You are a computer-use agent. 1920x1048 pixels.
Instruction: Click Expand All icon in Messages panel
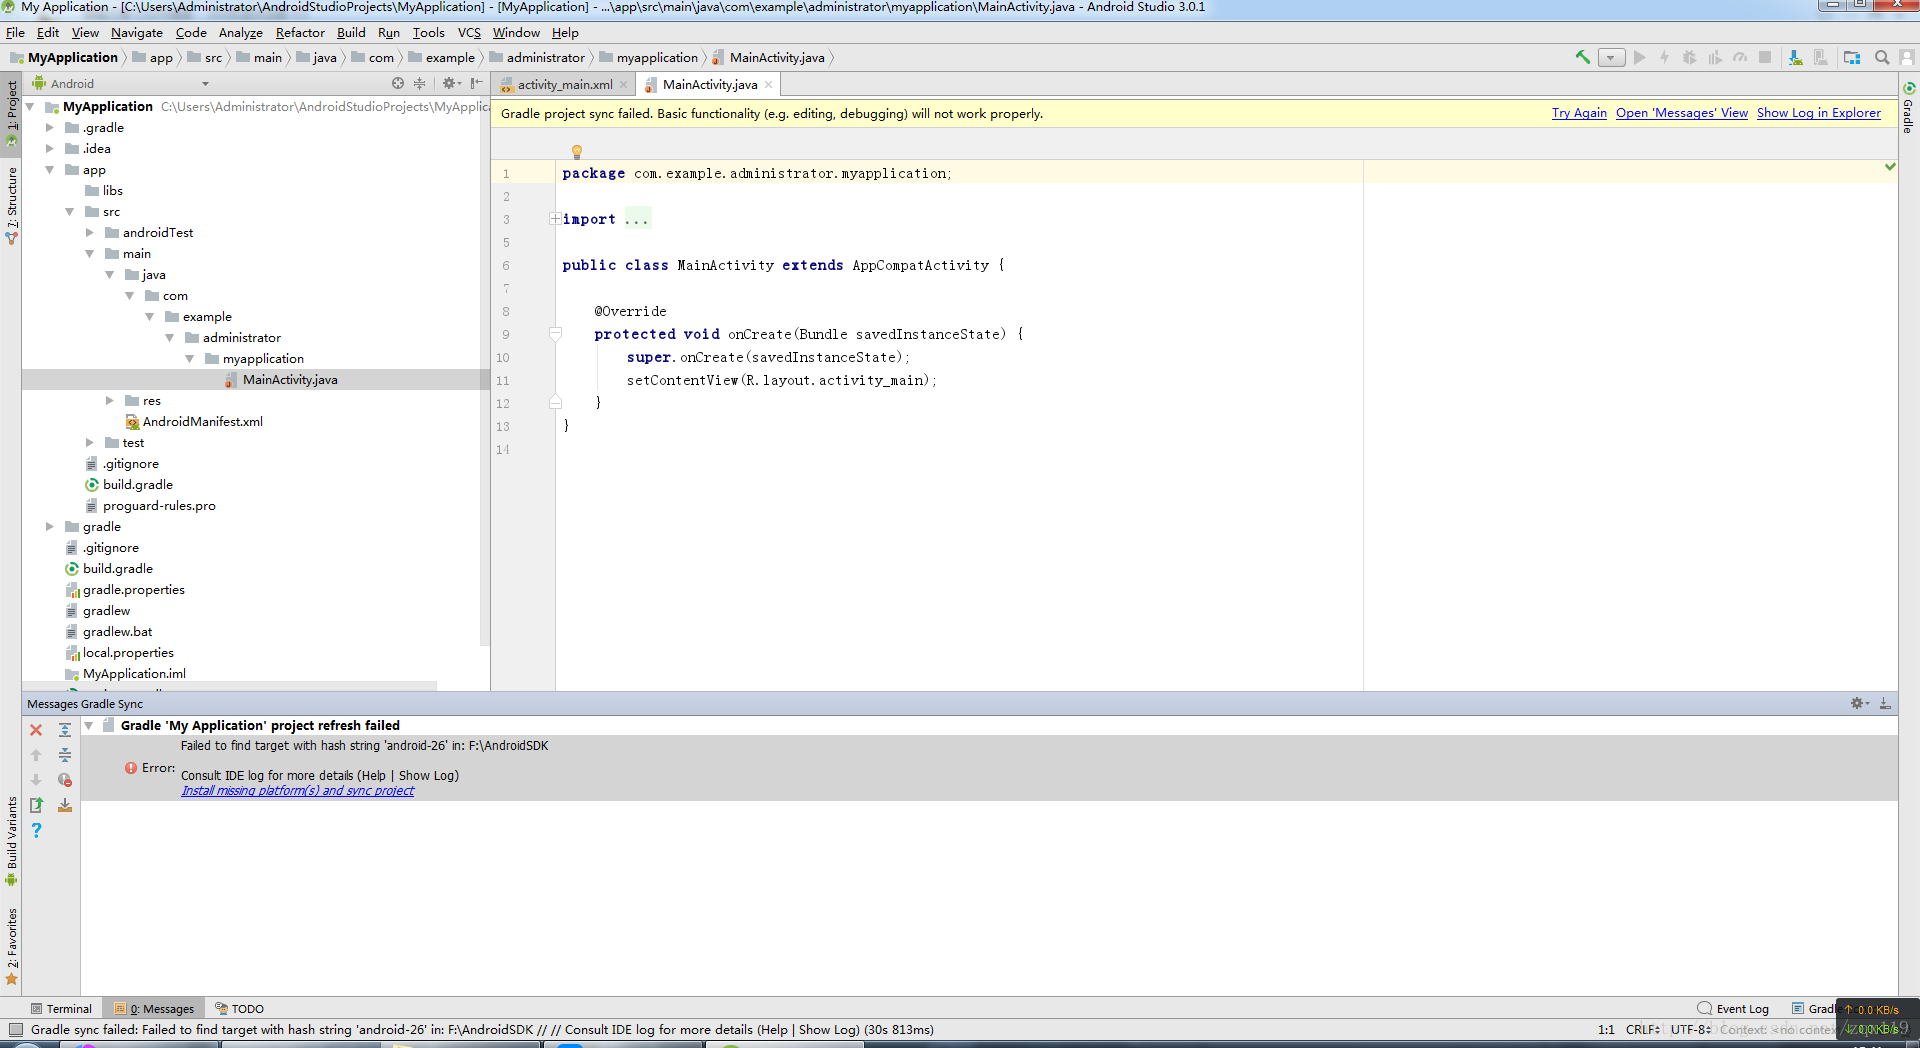point(65,730)
